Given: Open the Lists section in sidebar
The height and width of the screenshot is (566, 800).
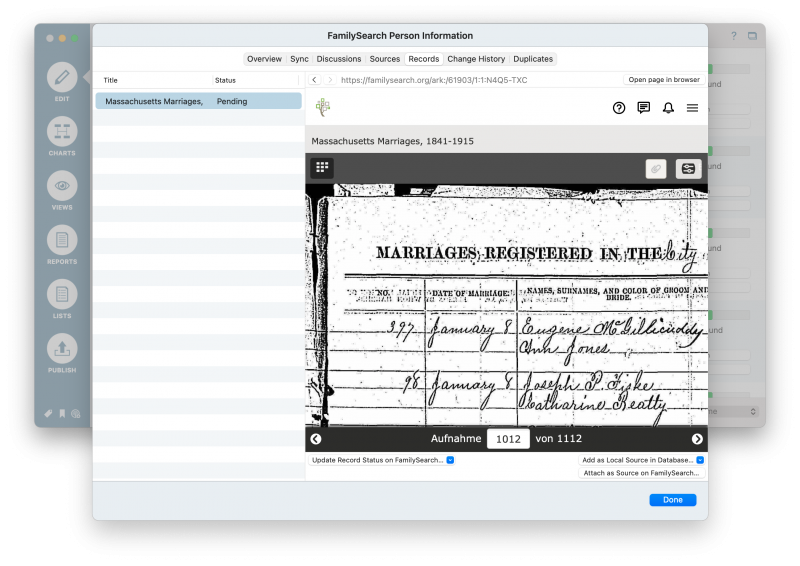Looking at the screenshot, I should 62,300.
